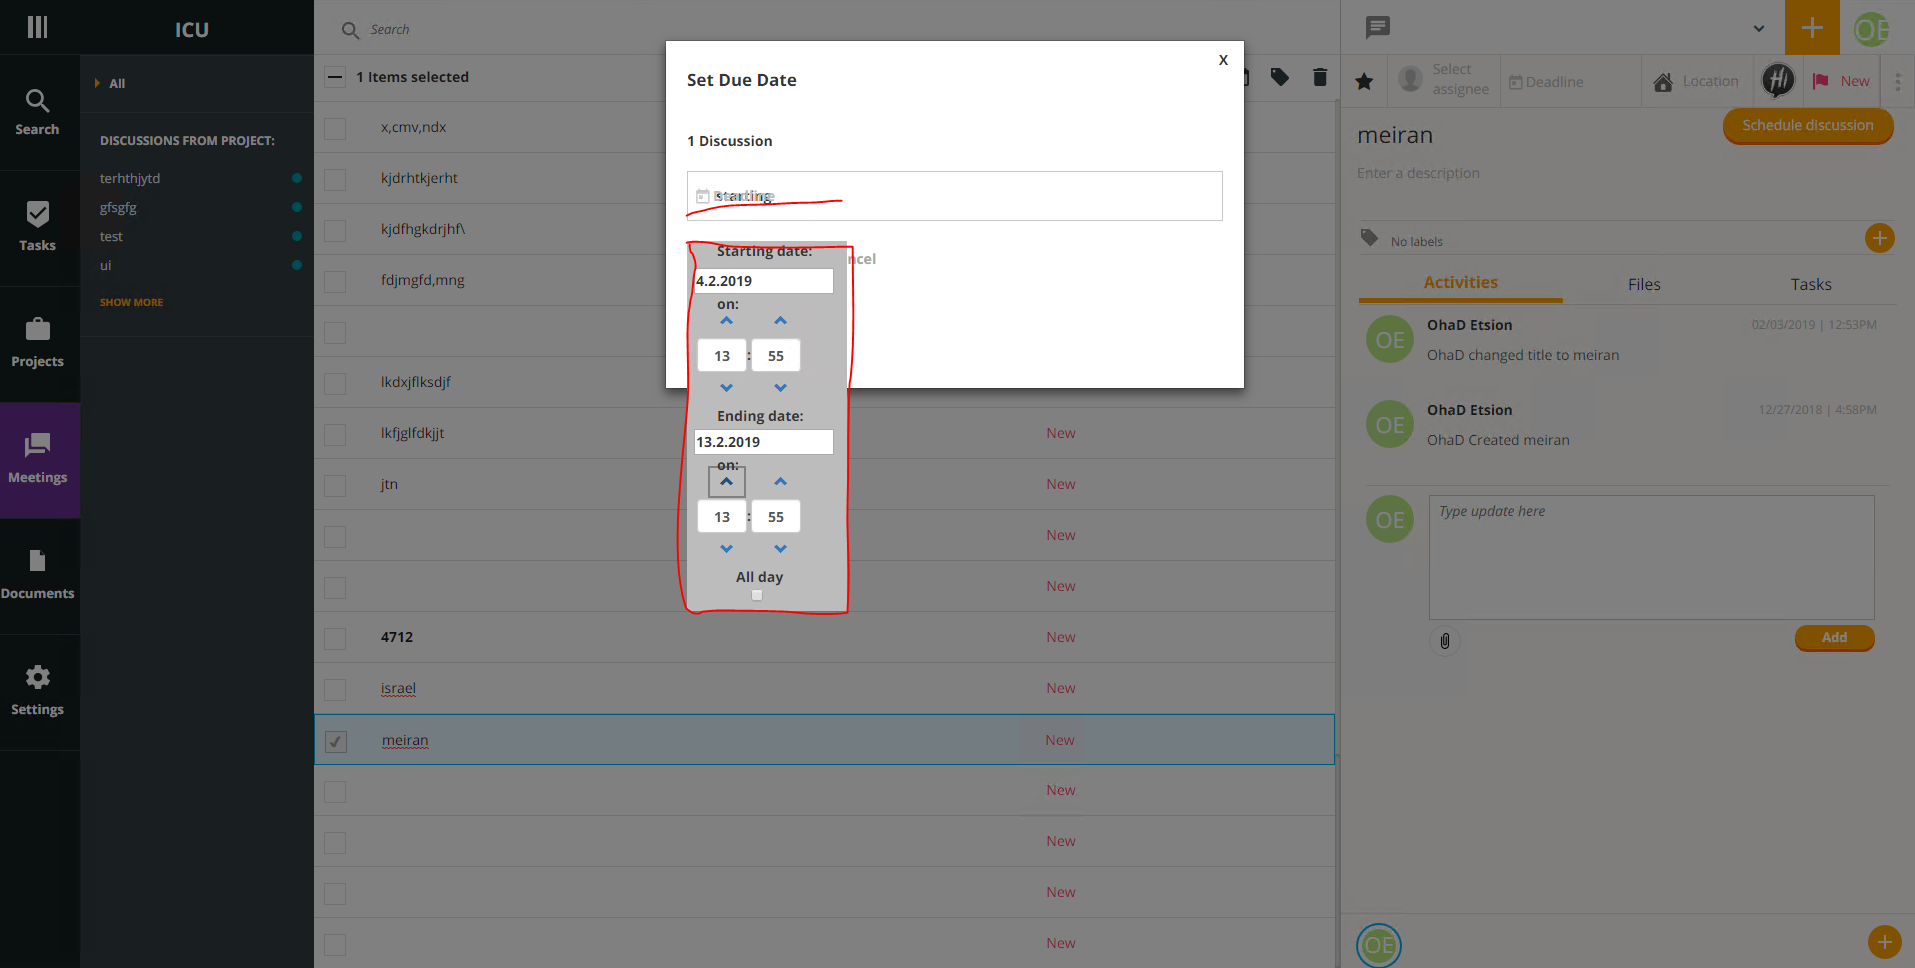This screenshot has height=968, width=1915.
Task: Increase ending minutes with up arrow
Action: coord(781,482)
